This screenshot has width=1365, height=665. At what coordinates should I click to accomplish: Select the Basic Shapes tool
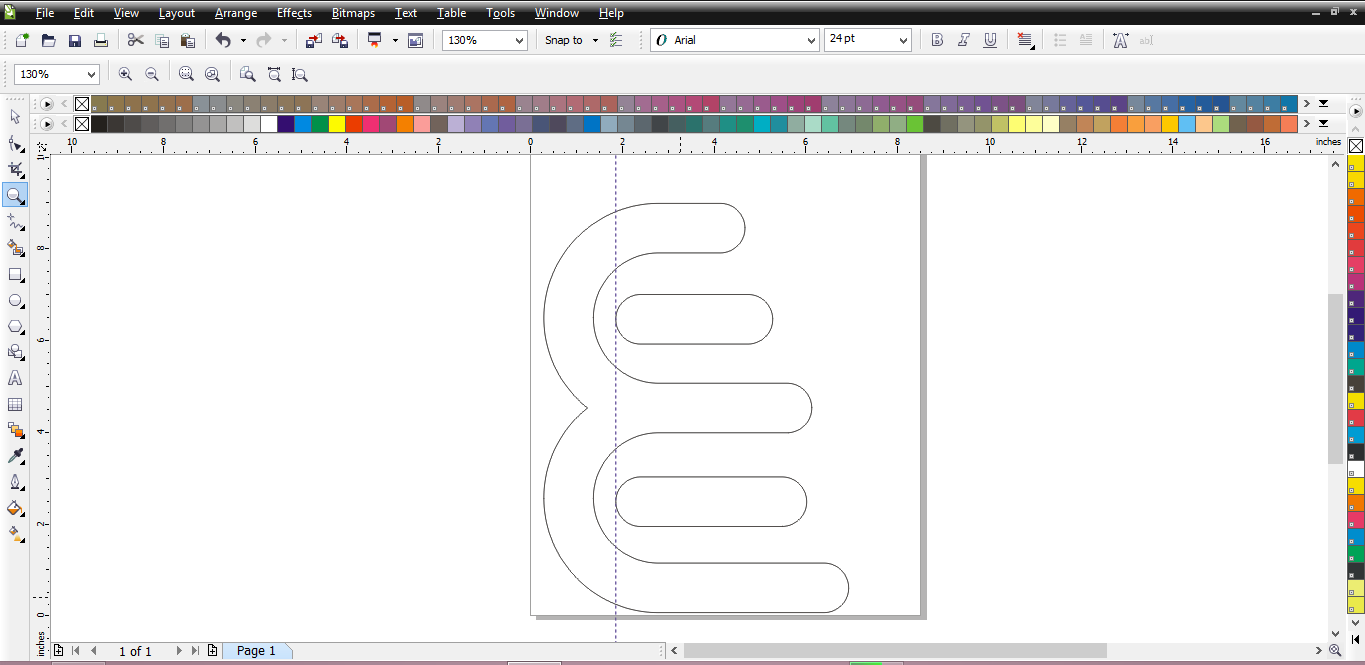[15, 352]
